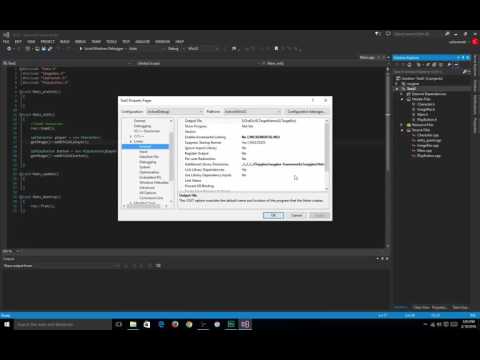The height and width of the screenshot is (360, 480).
Task: Open the Store icon in the taskbar
Action: click(x=147, y=324)
